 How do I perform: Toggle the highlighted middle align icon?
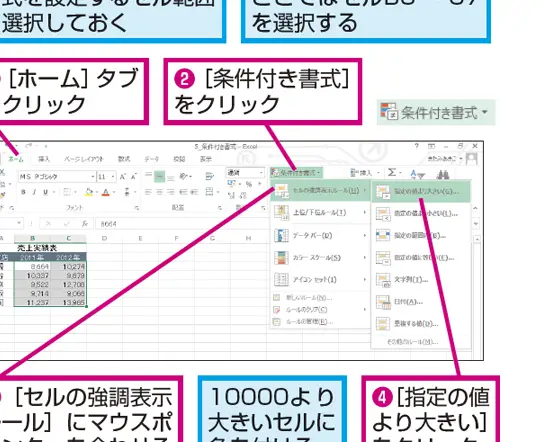159,177
